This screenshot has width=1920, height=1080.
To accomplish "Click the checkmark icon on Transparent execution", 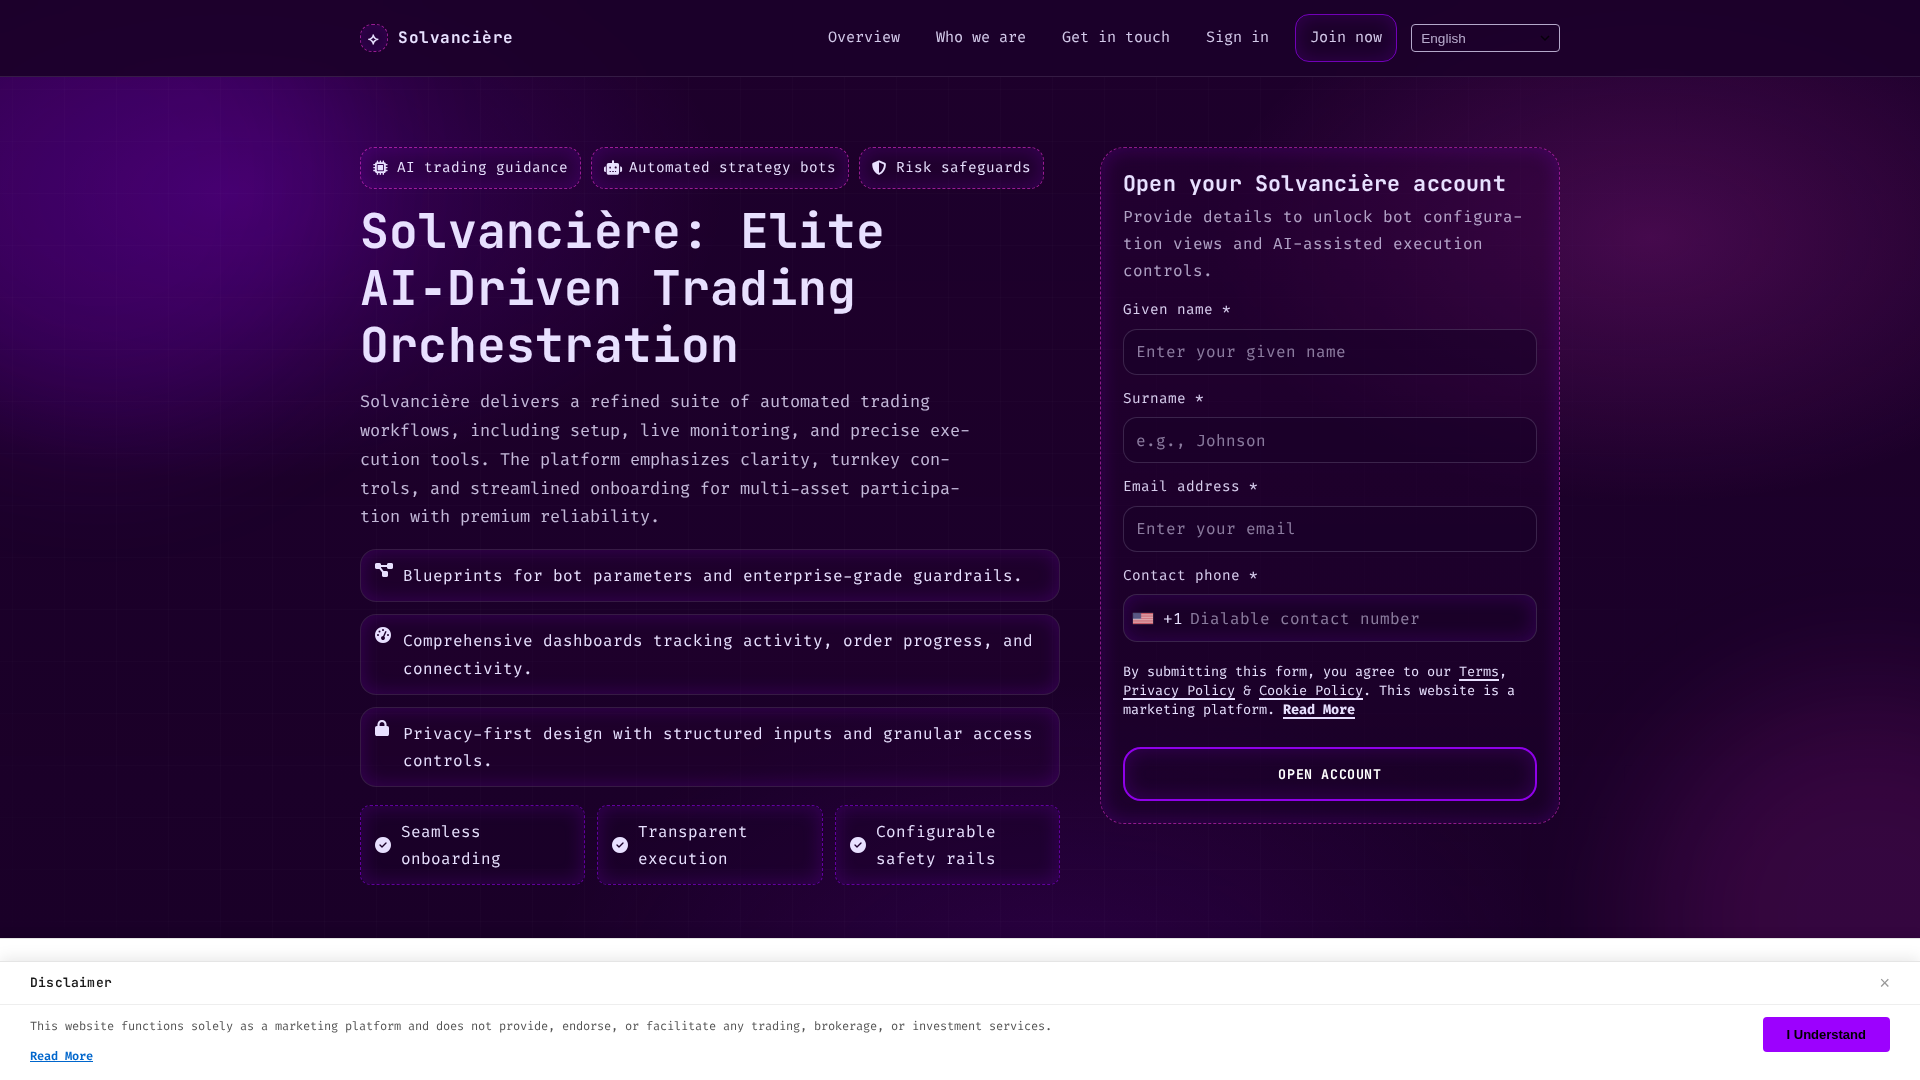I will click(x=620, y=845).
